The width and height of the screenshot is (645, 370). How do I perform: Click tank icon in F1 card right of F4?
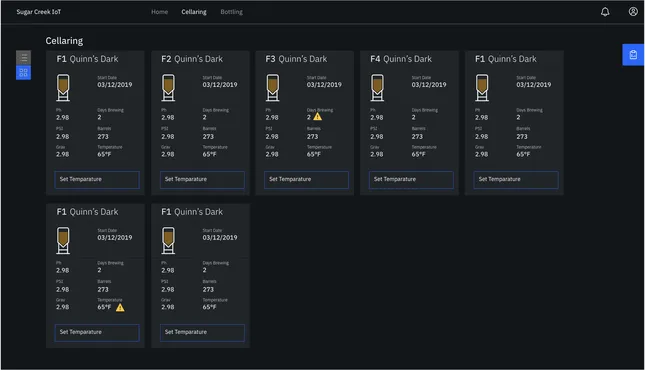[x=482, y=88]
